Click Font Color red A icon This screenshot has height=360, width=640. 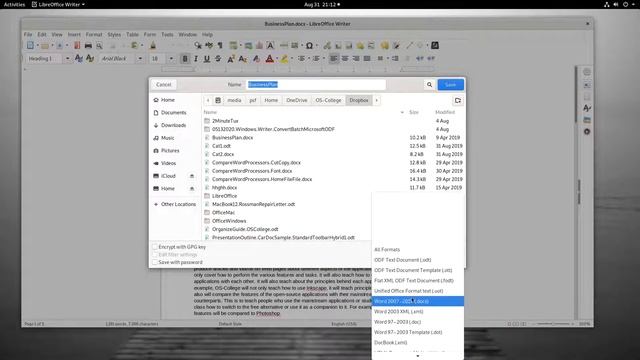coord(269,59)
